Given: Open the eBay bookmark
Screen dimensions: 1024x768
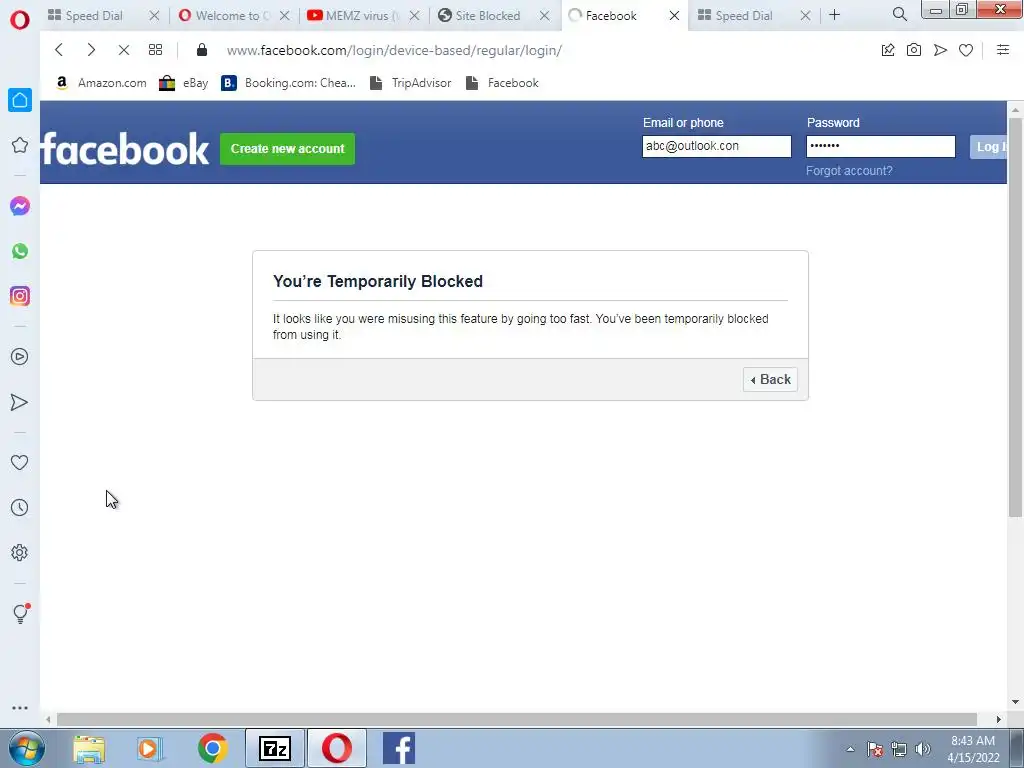Looking at the screenshot, I should click(184, 83).
